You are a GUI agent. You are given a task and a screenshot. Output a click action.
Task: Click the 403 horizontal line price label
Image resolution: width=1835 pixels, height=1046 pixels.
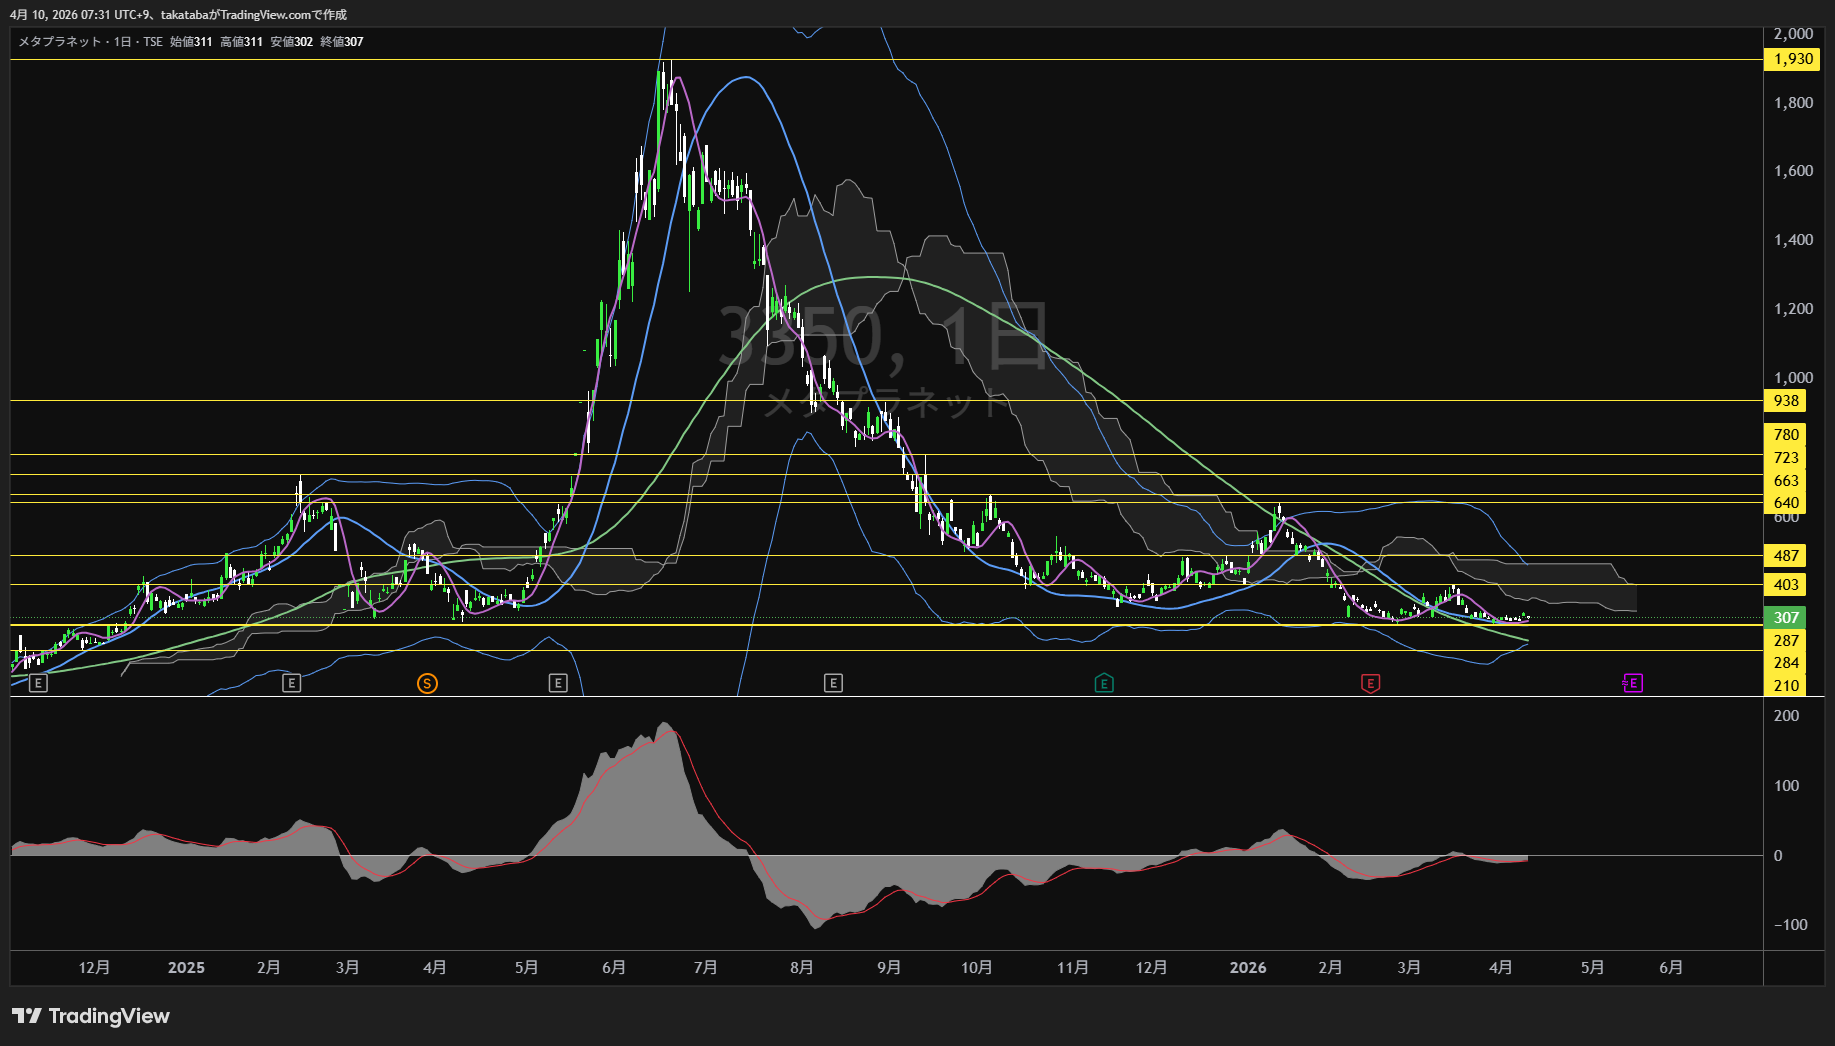[x=1786, y=585]
